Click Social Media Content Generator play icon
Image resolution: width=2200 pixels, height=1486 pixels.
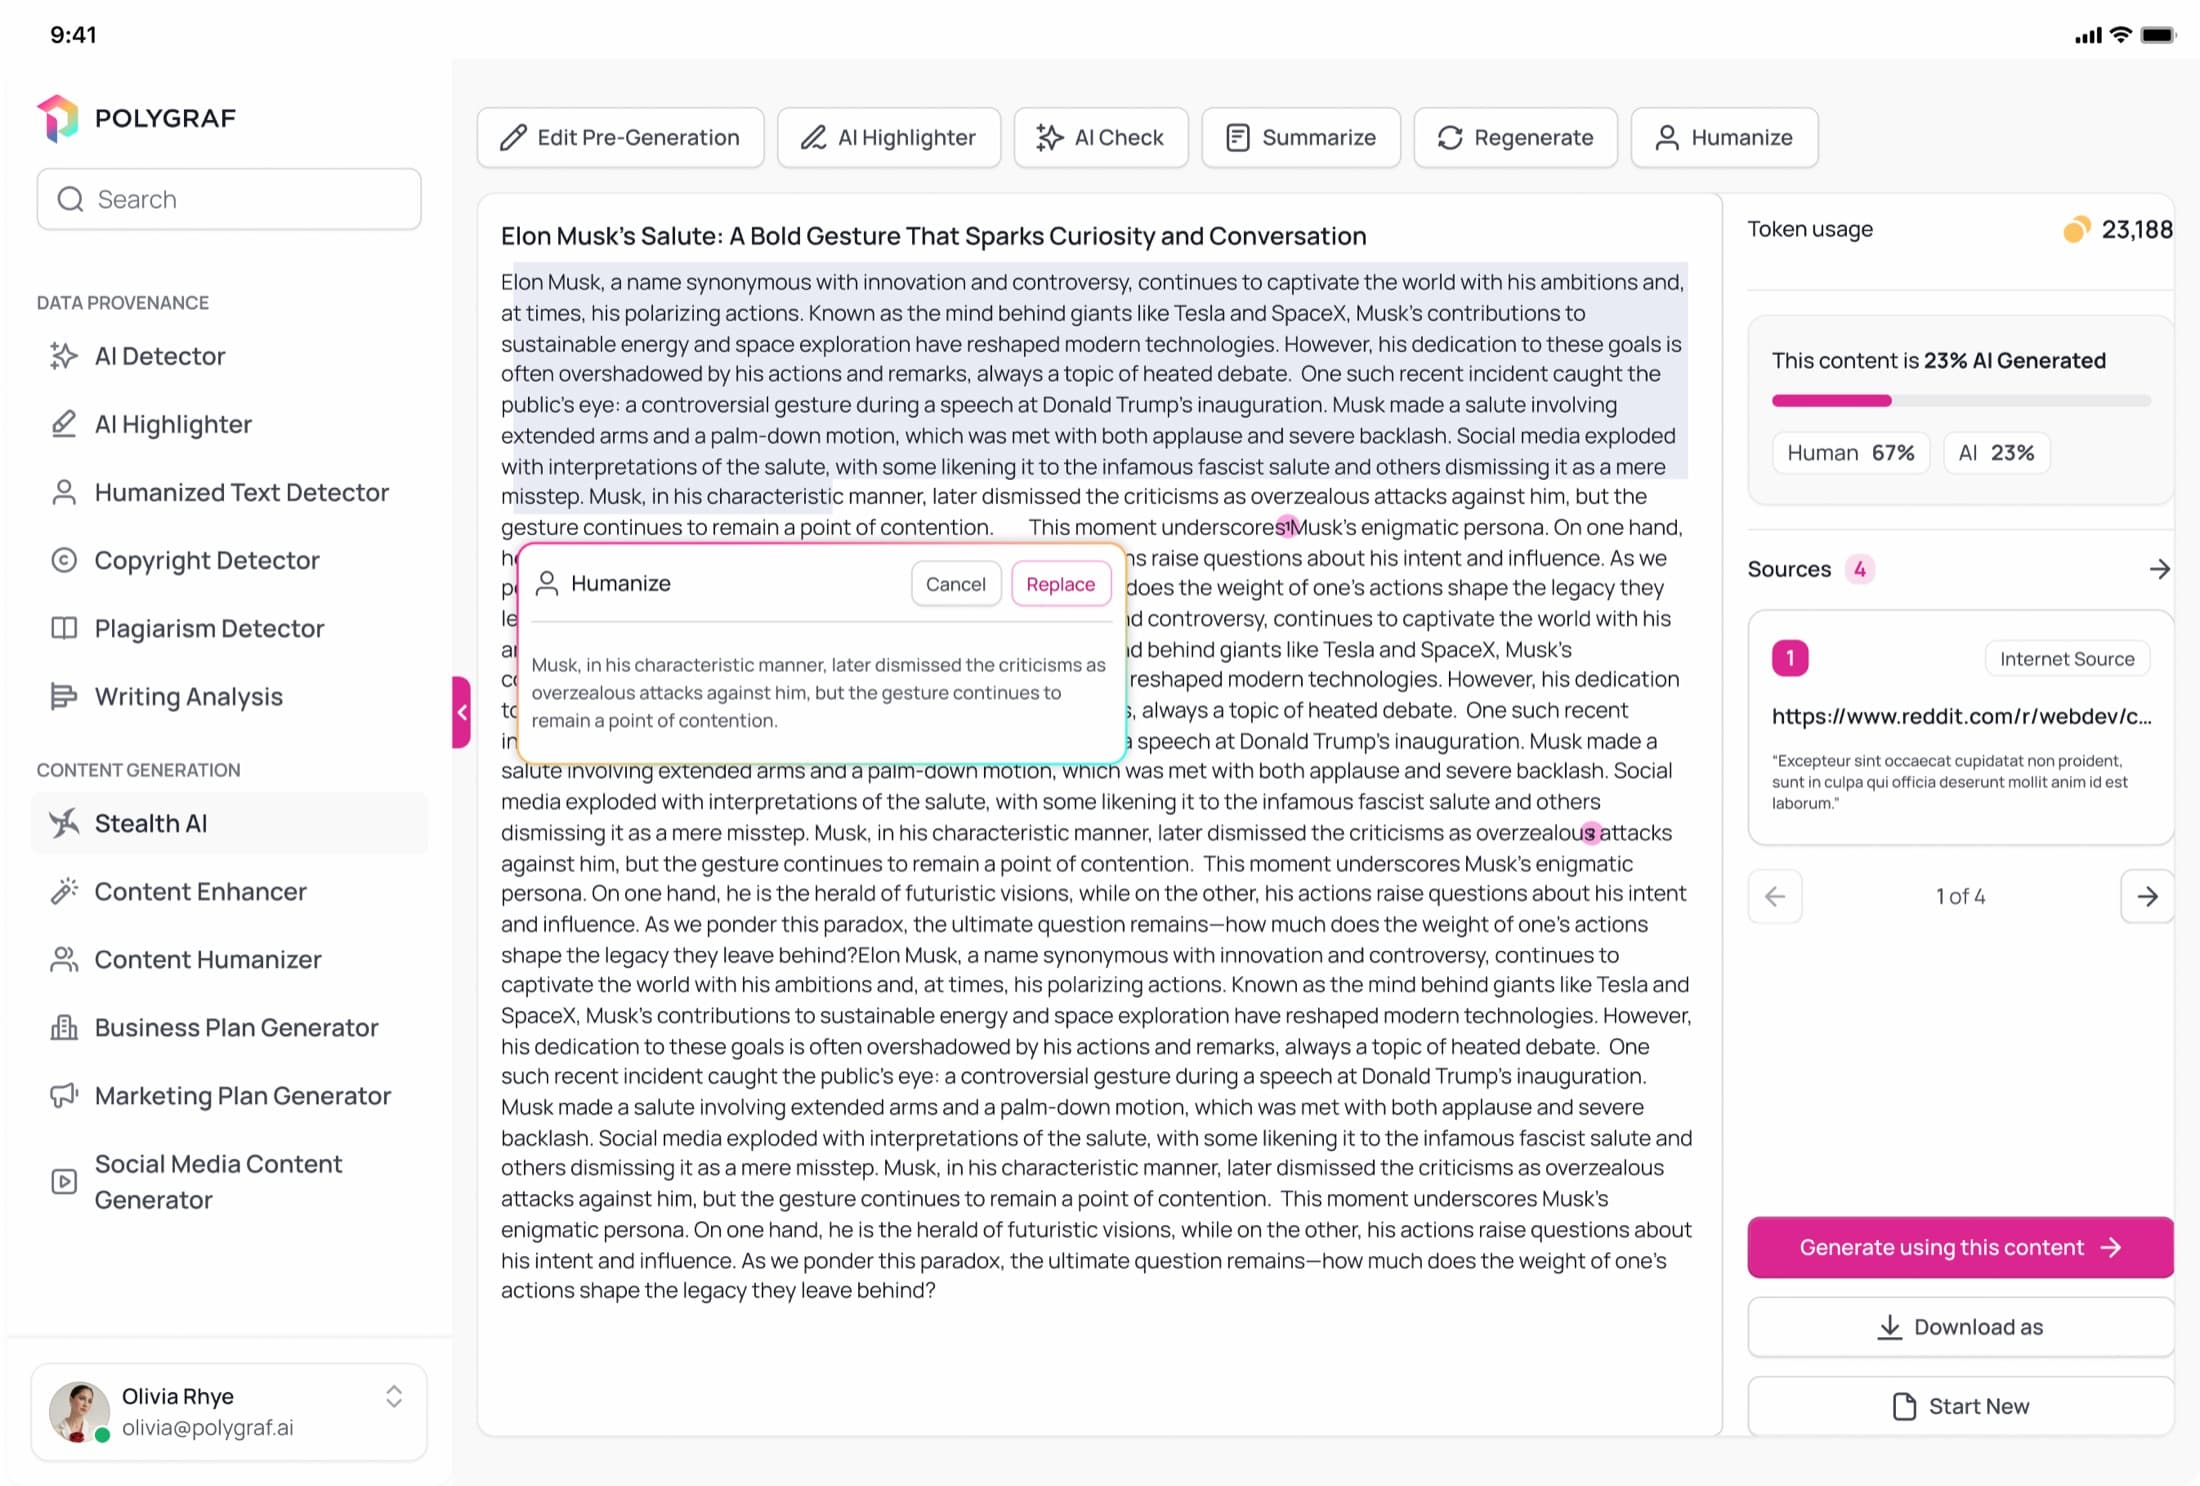pos(64,1181)
